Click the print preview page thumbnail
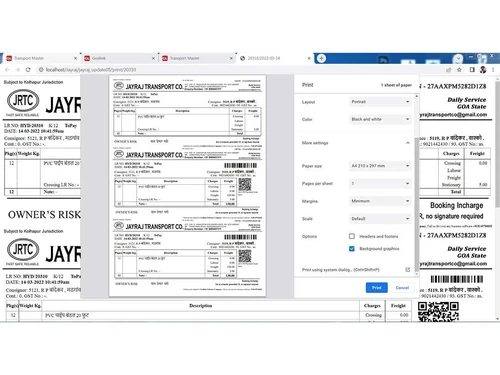The height and width of the screenshot is (375, 500). click(187, 186)
